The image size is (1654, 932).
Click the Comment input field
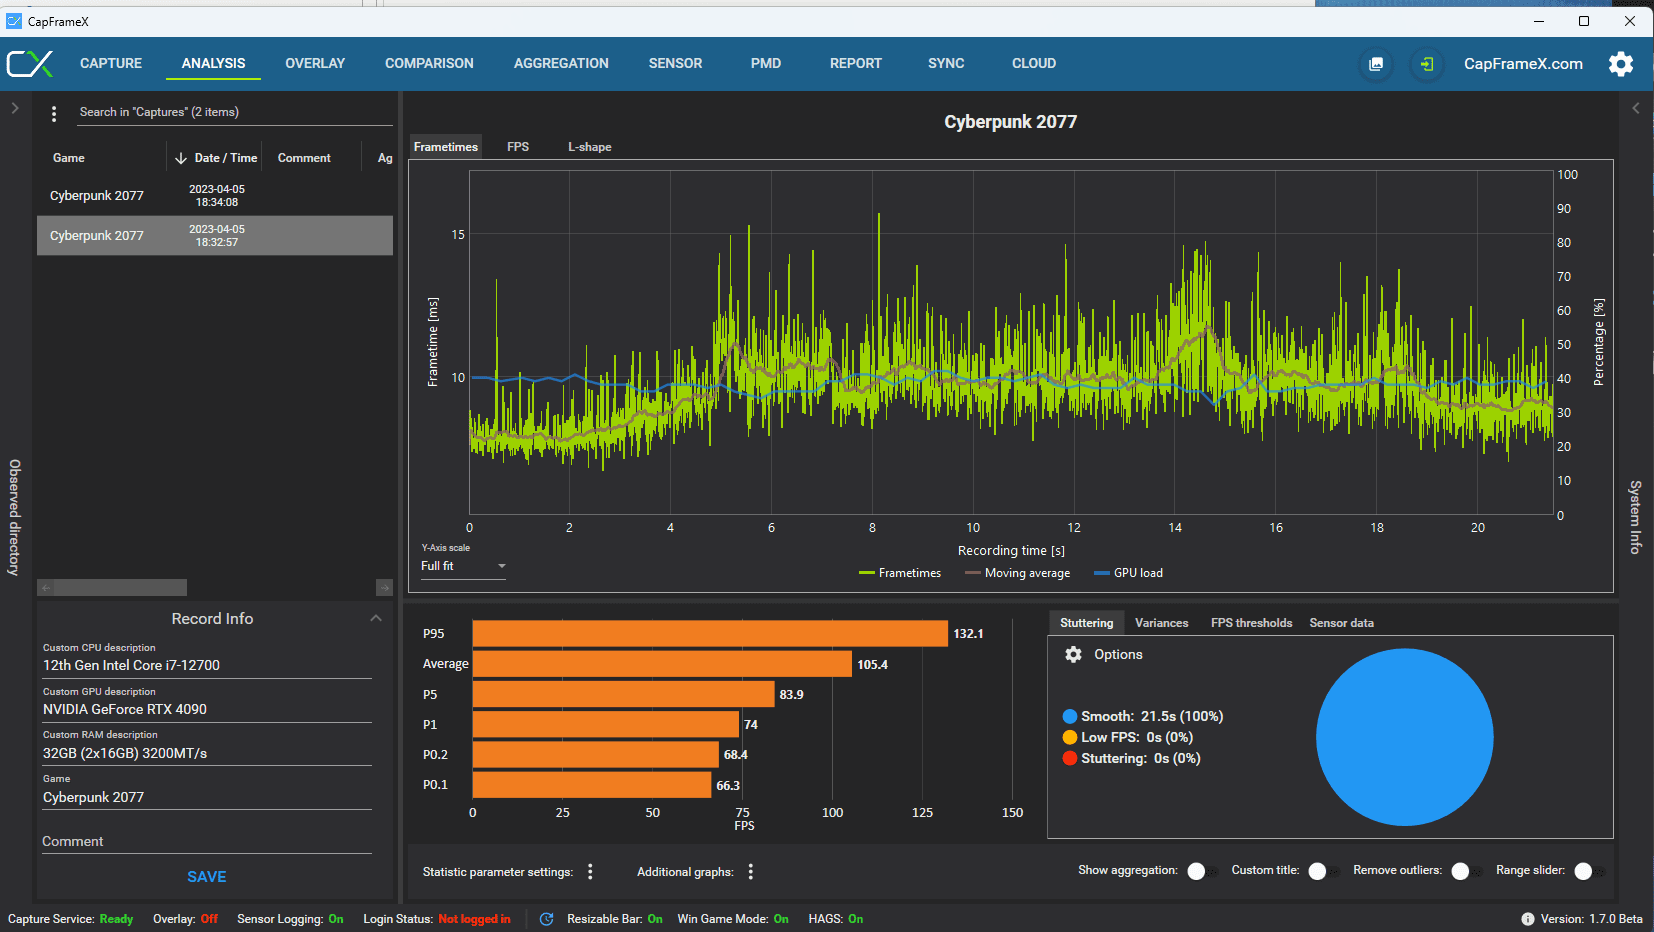[207, 842]
